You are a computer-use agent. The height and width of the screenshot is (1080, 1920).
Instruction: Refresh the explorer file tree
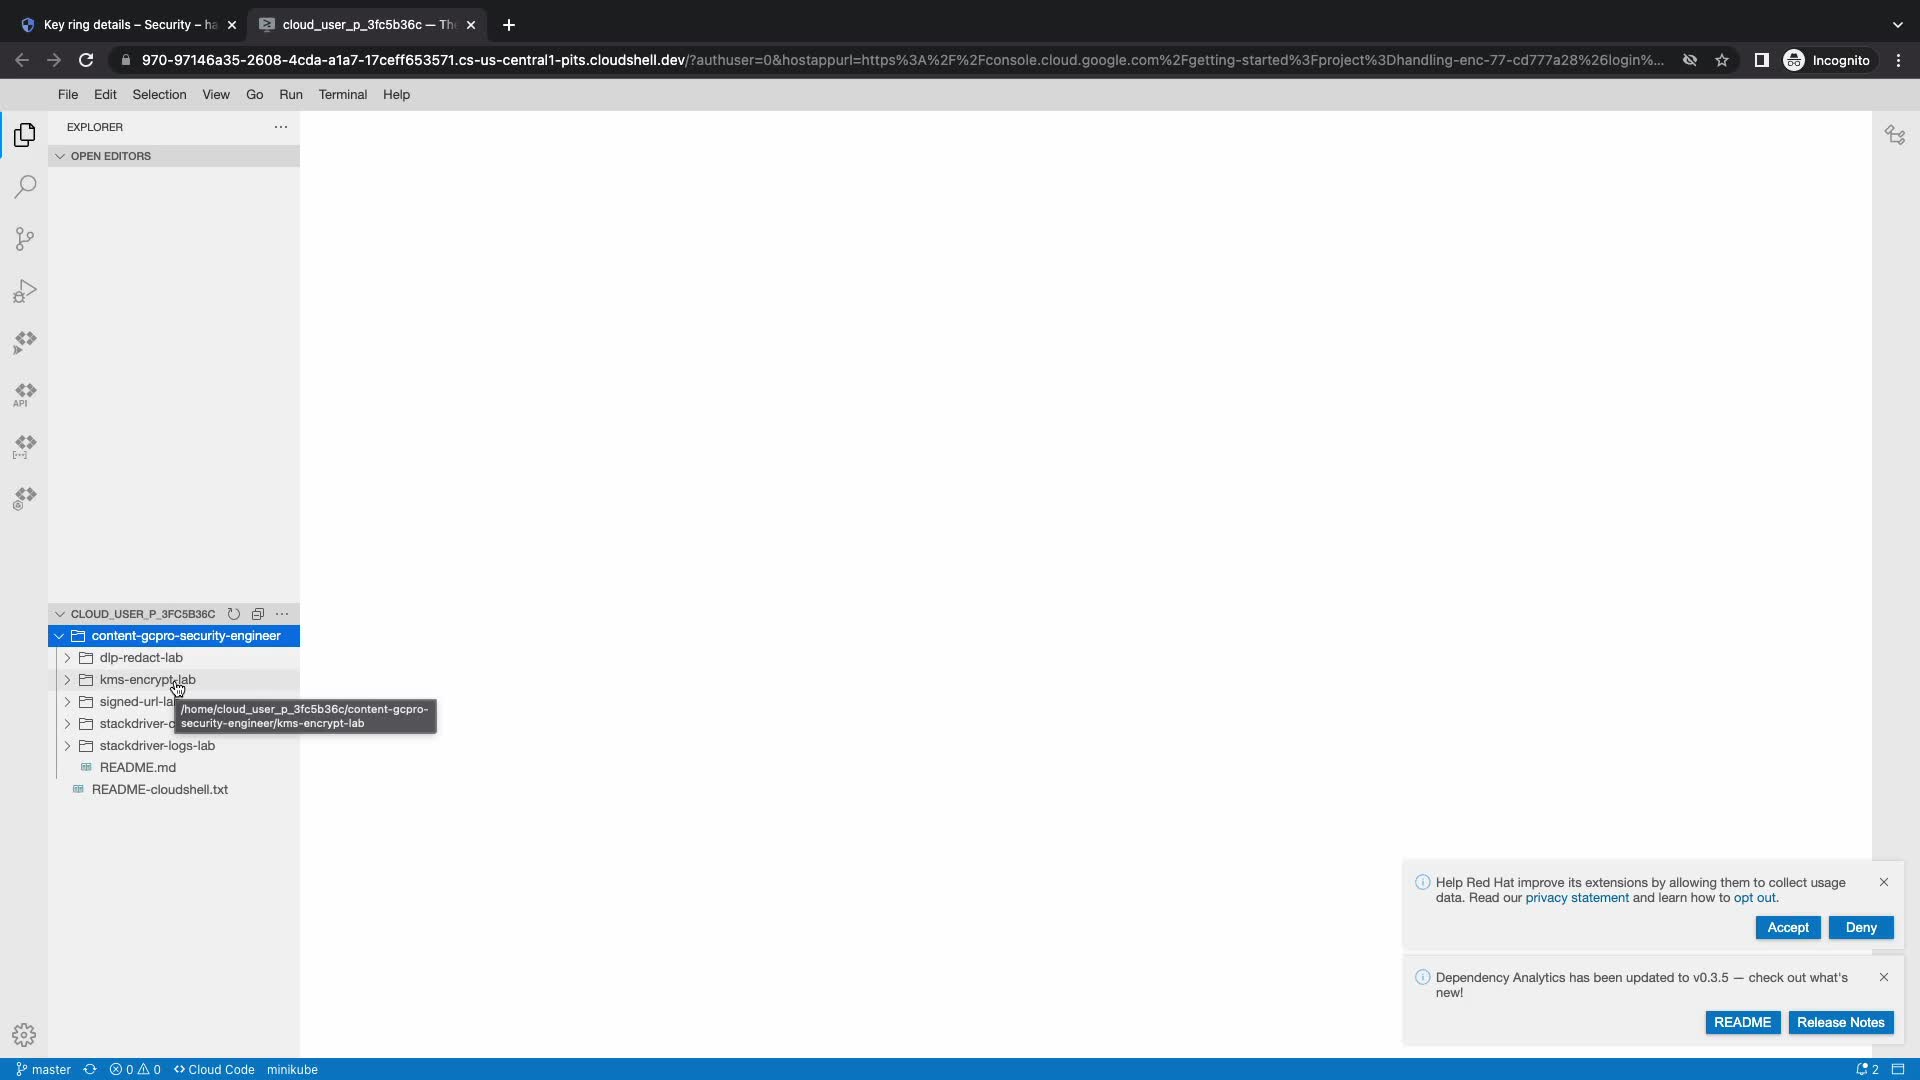tap(234, 614)
